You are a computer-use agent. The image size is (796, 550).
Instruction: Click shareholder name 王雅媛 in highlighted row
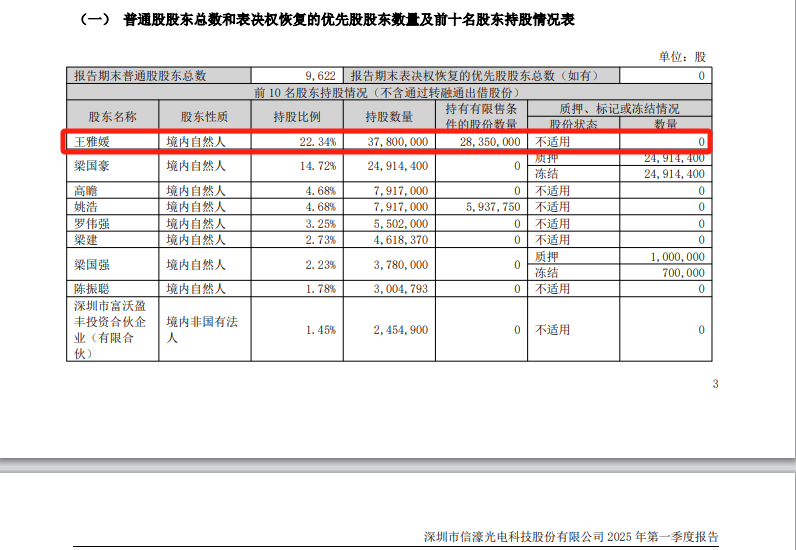[x=92, y=142]
